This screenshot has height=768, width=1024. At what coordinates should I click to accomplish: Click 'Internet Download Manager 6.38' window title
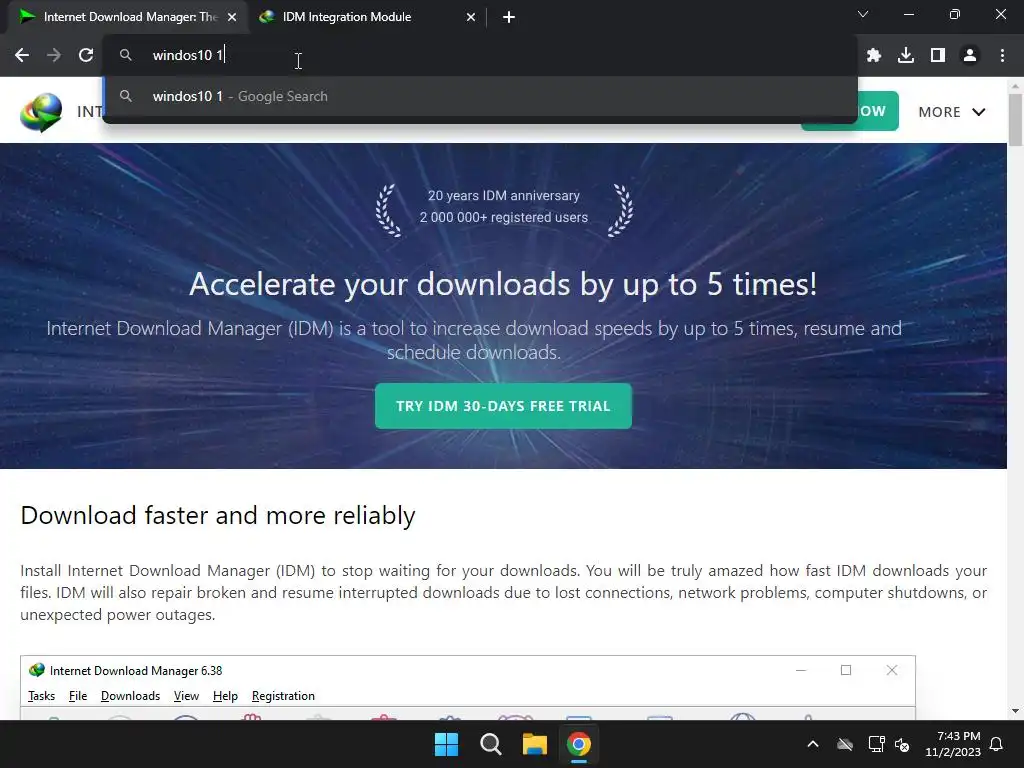pos(136,671)
